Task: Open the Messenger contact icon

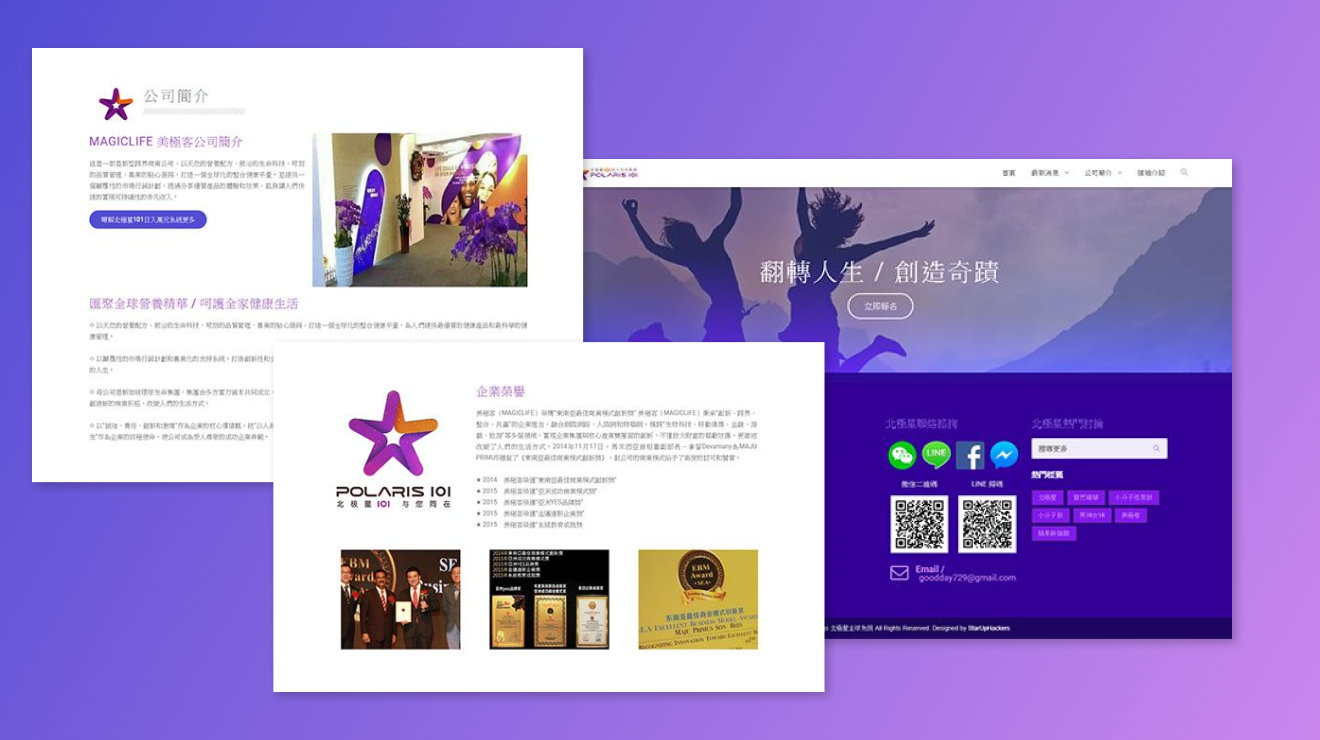Action: pyautogui.click(x=1004, y=456)
